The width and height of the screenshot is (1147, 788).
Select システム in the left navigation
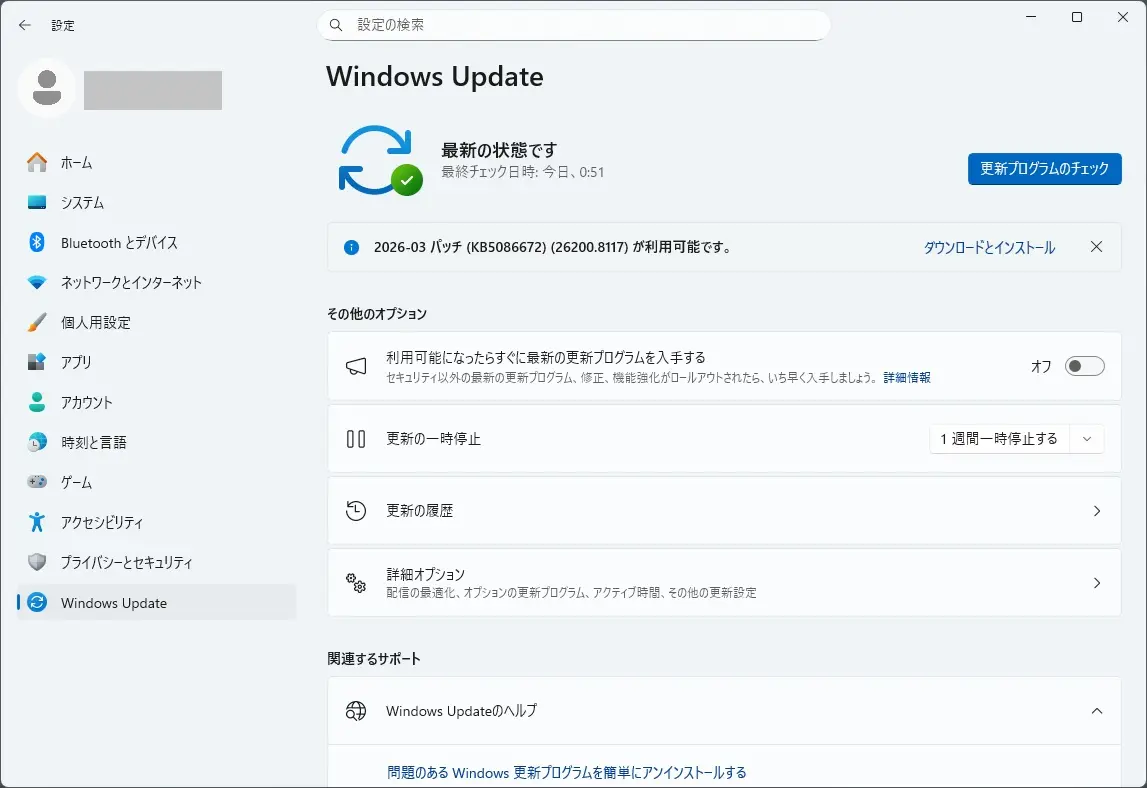coord(82,202)
